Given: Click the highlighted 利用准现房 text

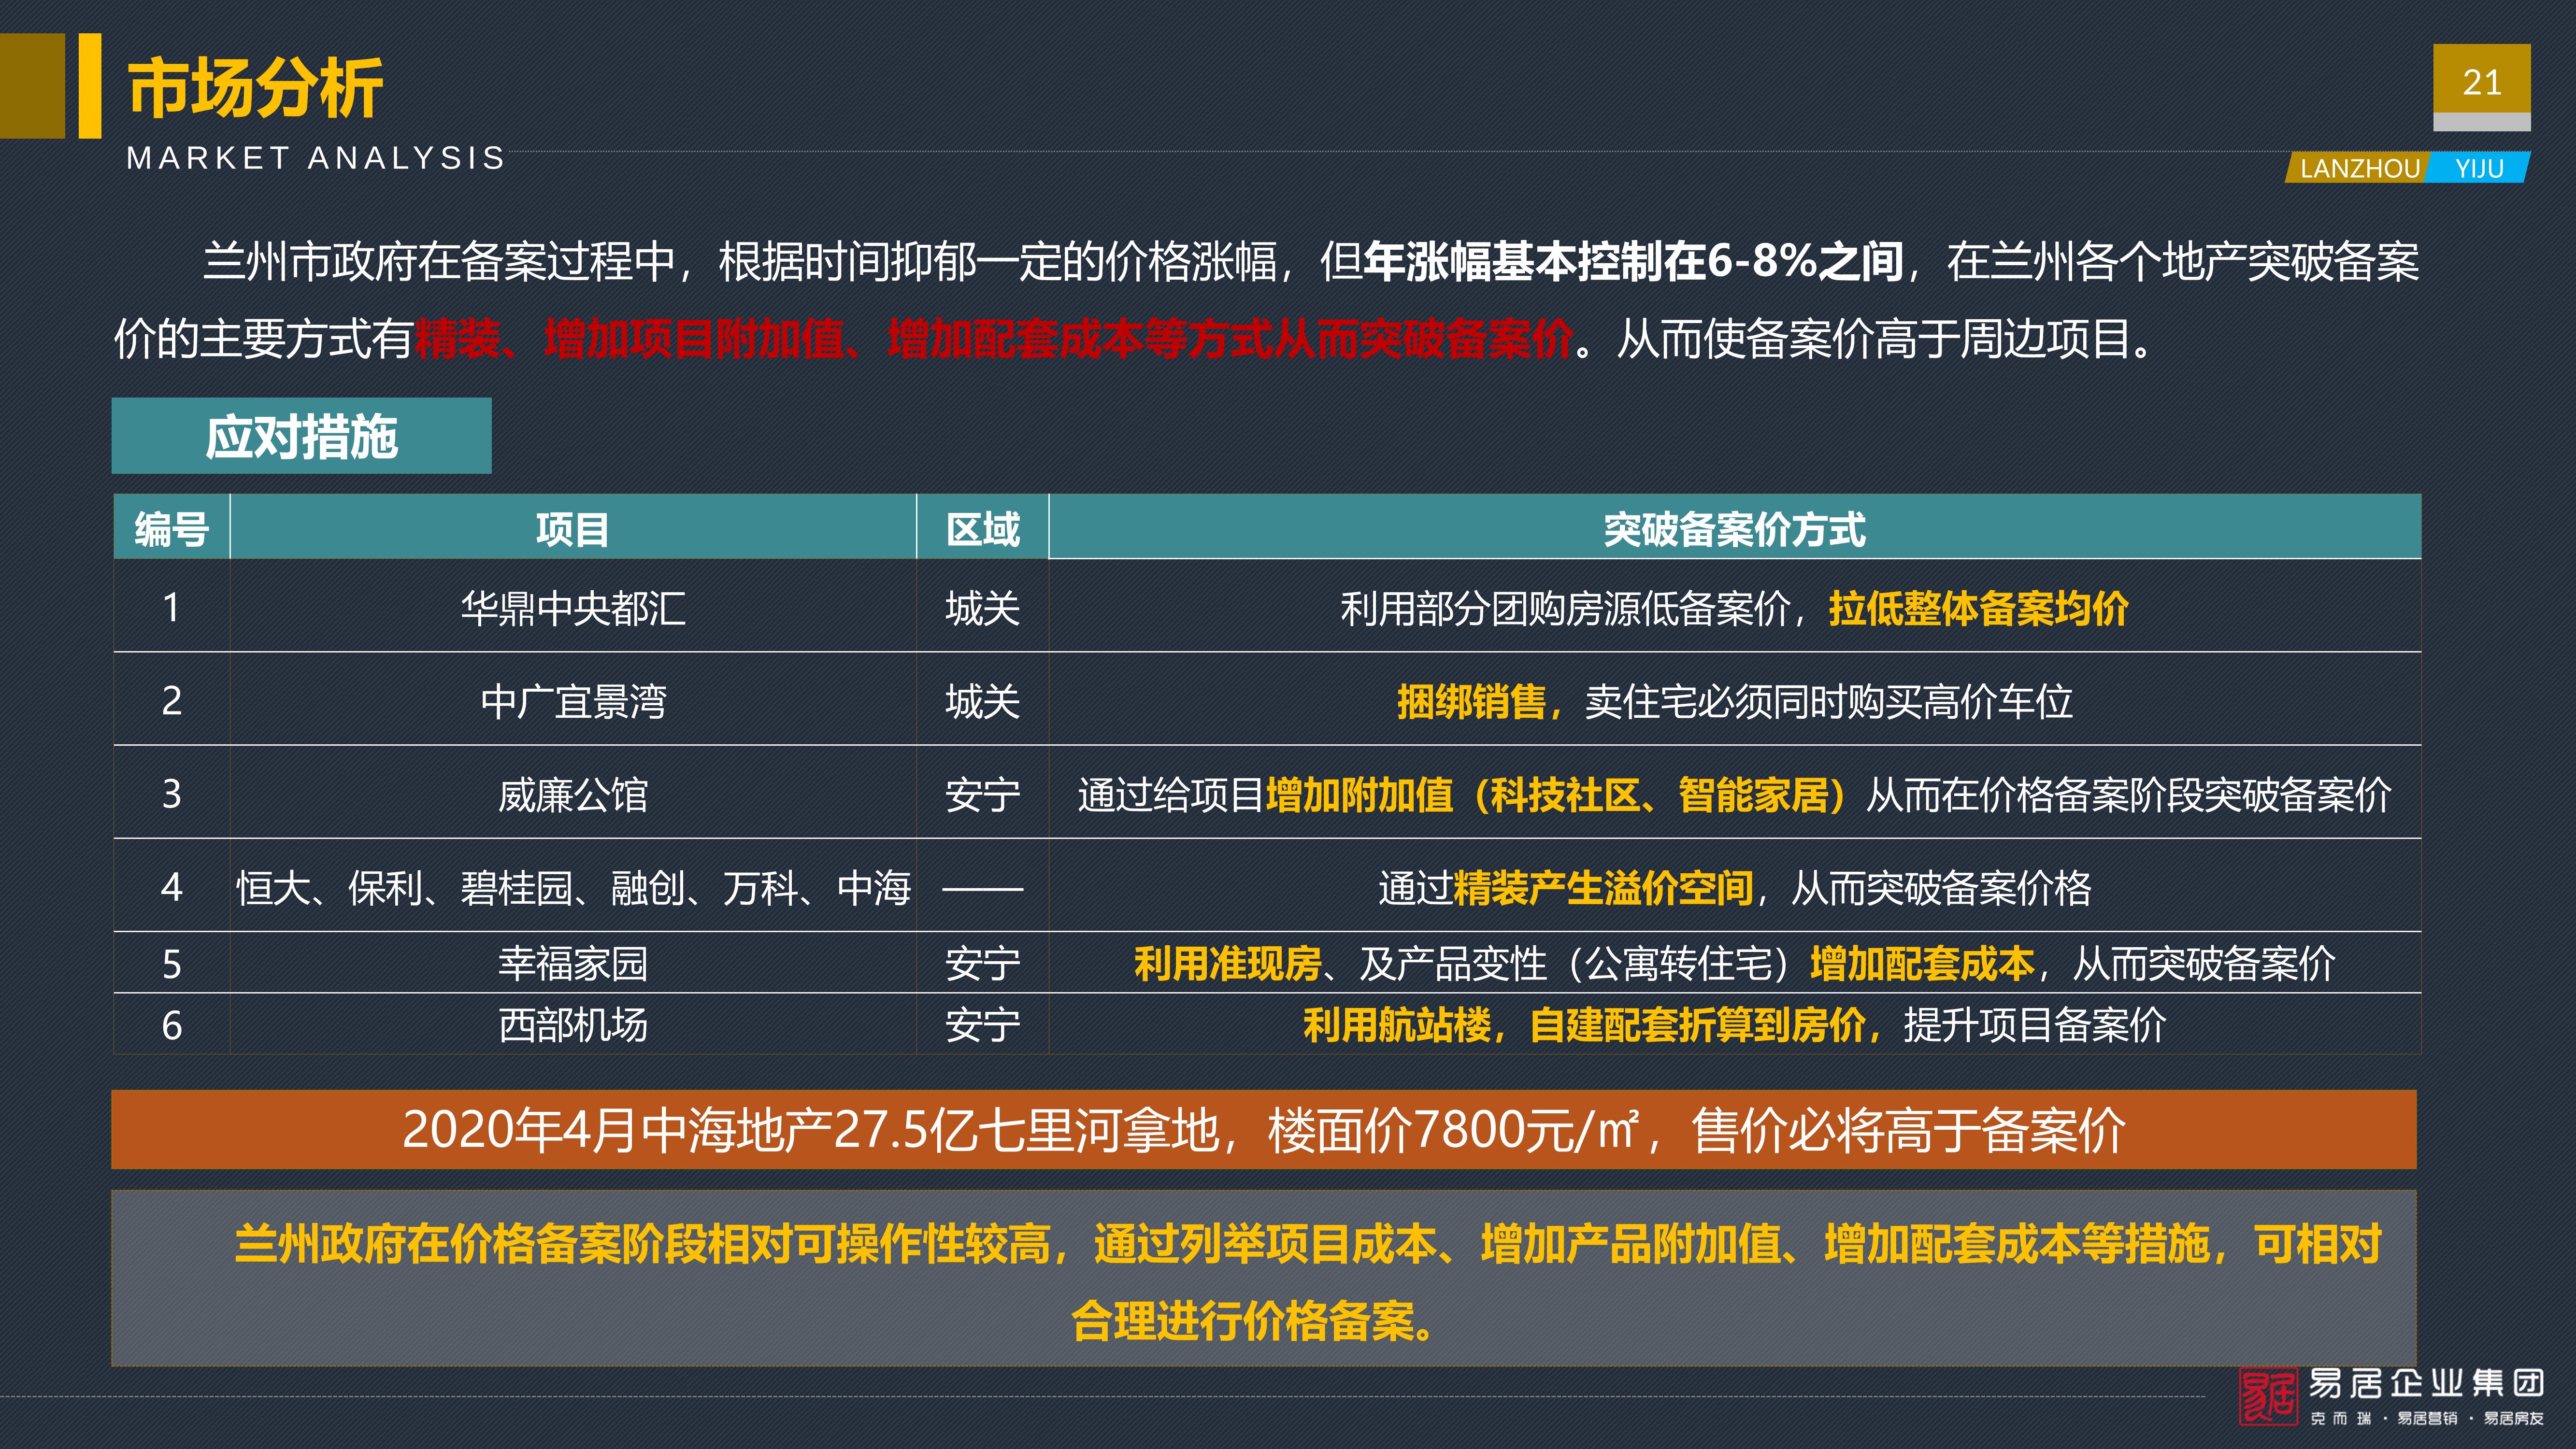Looking at the screenshot, I should 1228,964.
